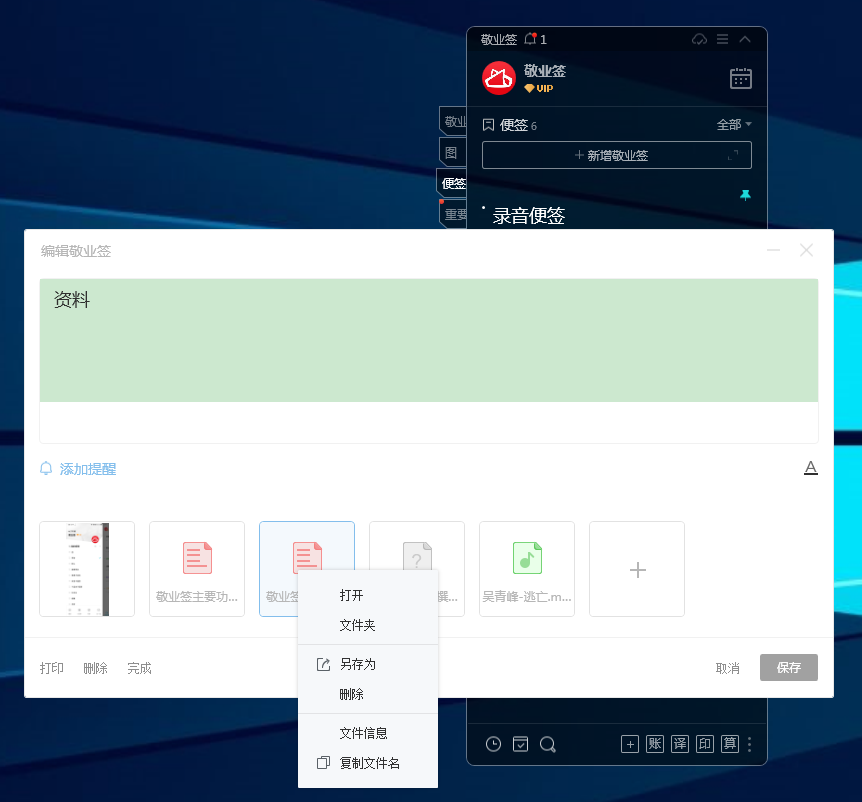Open the calendar icon in the 敬业签 panel
The width and height of the screenshot is (862, 802).
(741, 79)
